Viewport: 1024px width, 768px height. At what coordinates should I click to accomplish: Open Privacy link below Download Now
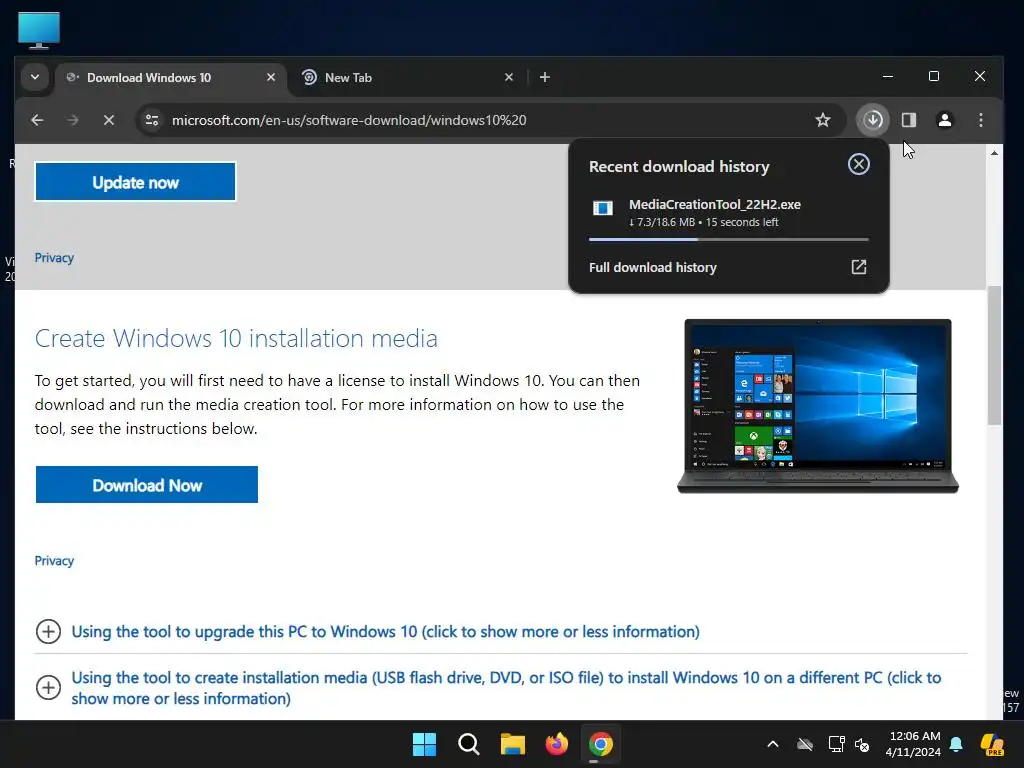(54, 561)
